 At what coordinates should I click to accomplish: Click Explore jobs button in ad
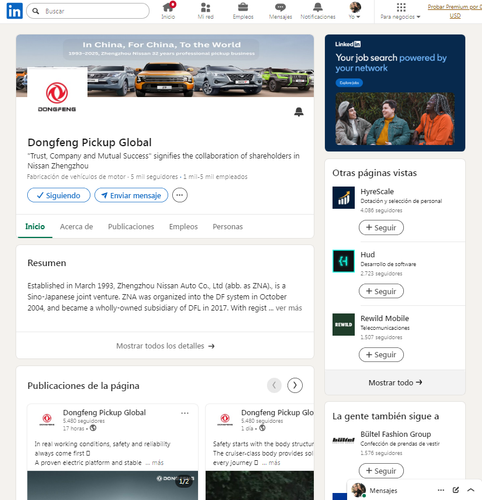point(349,83)
